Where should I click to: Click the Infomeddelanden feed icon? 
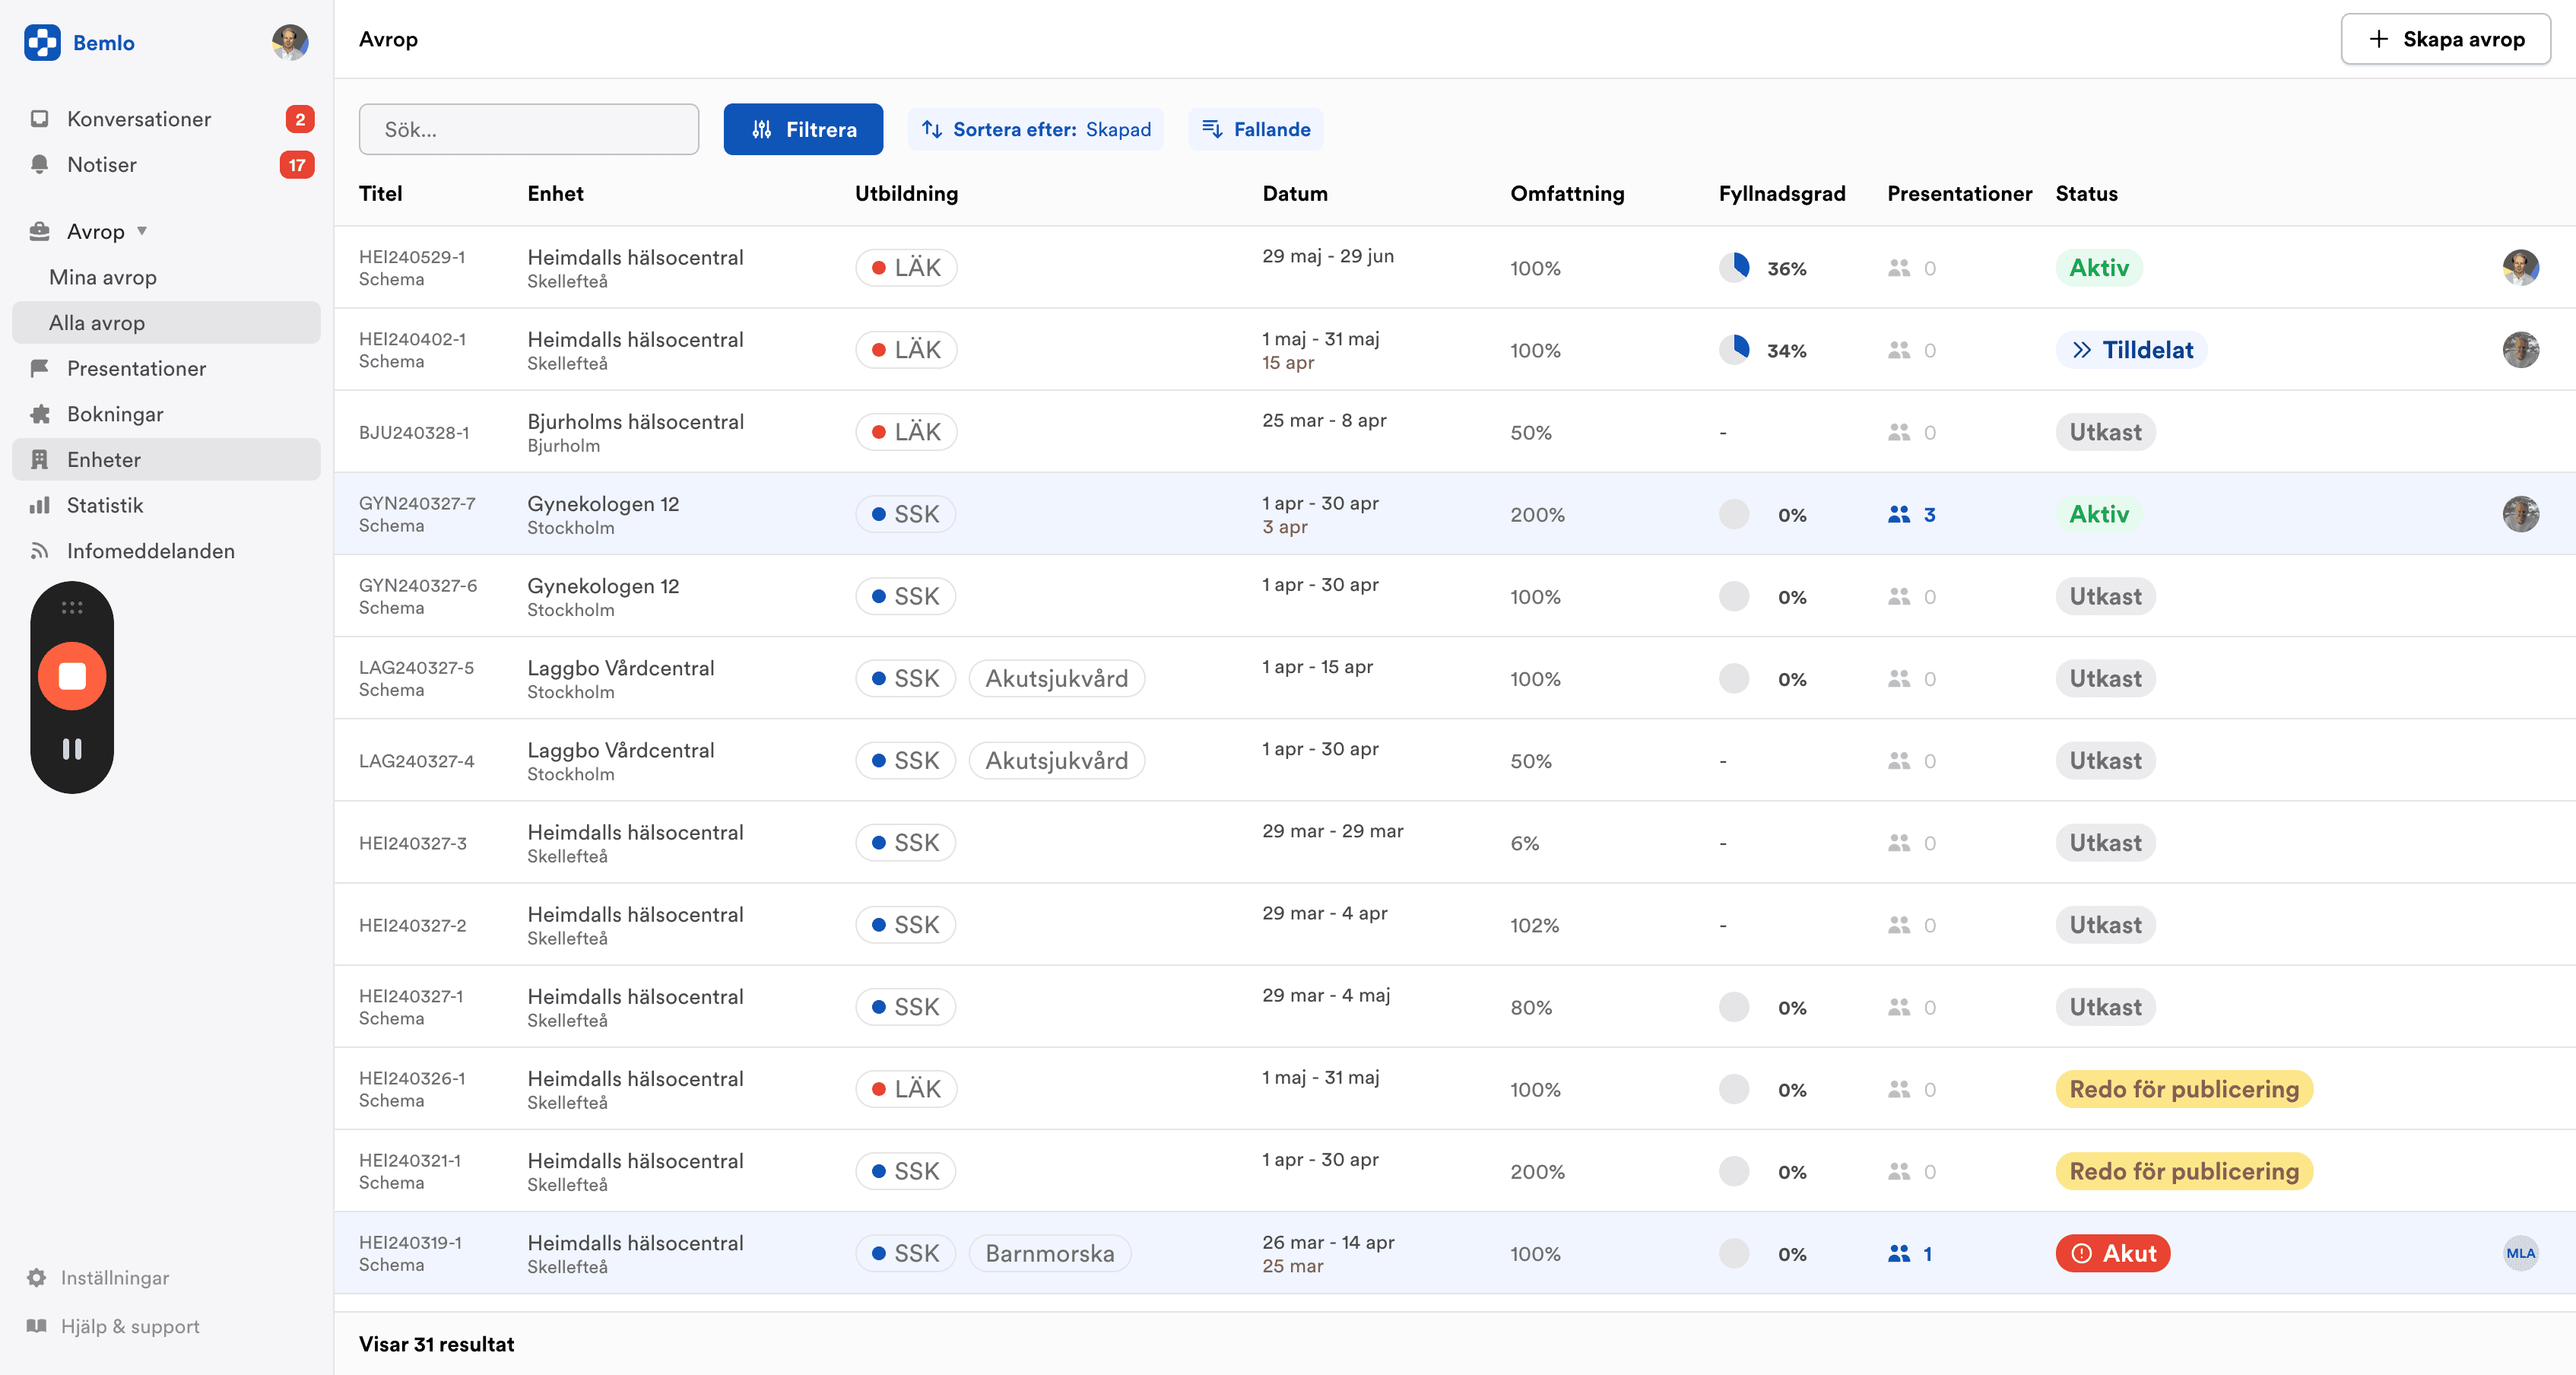39,551
